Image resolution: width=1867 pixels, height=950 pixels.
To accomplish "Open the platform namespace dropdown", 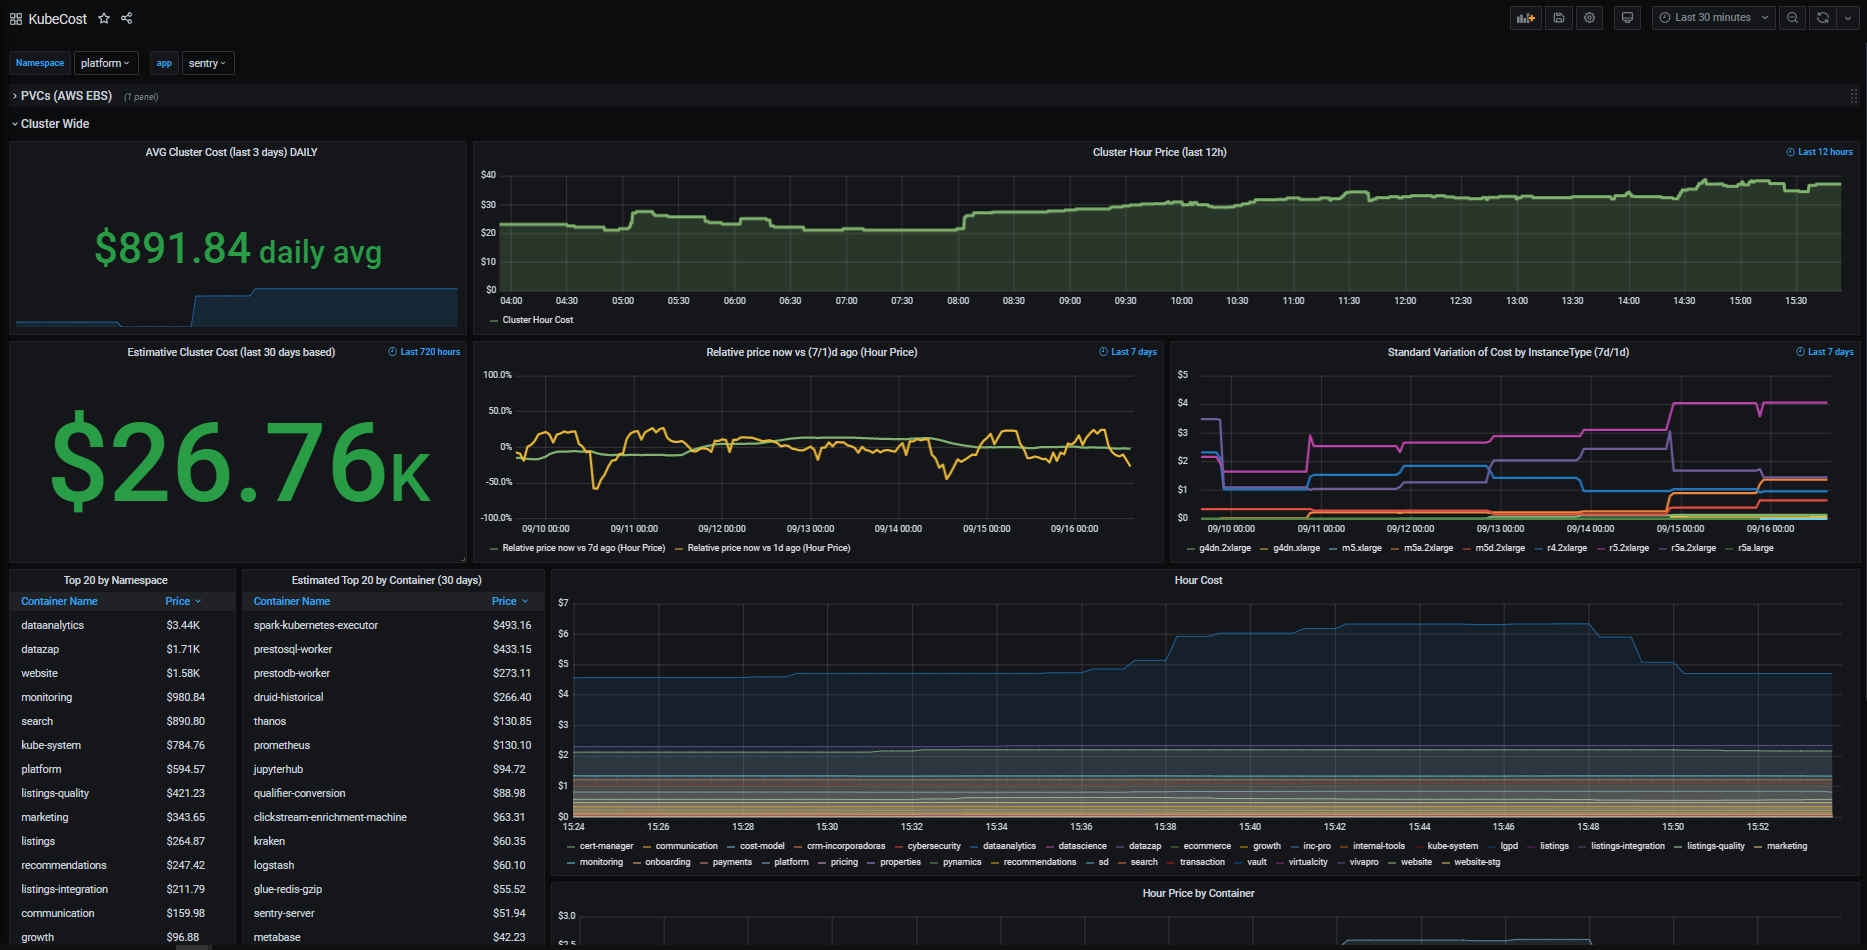I will pos(105,63).
